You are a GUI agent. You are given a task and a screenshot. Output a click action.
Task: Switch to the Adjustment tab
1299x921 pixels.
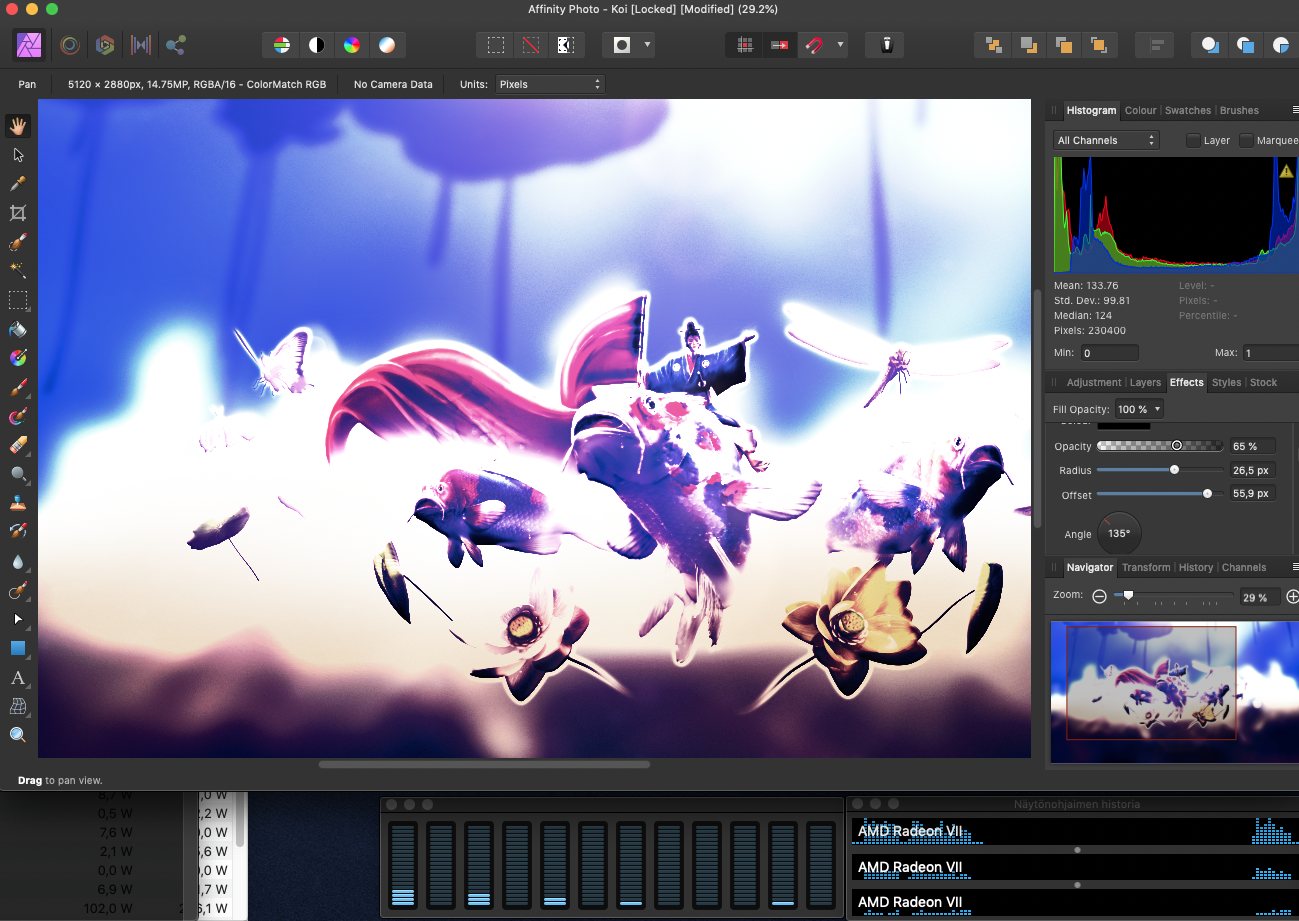[1094, 382]
